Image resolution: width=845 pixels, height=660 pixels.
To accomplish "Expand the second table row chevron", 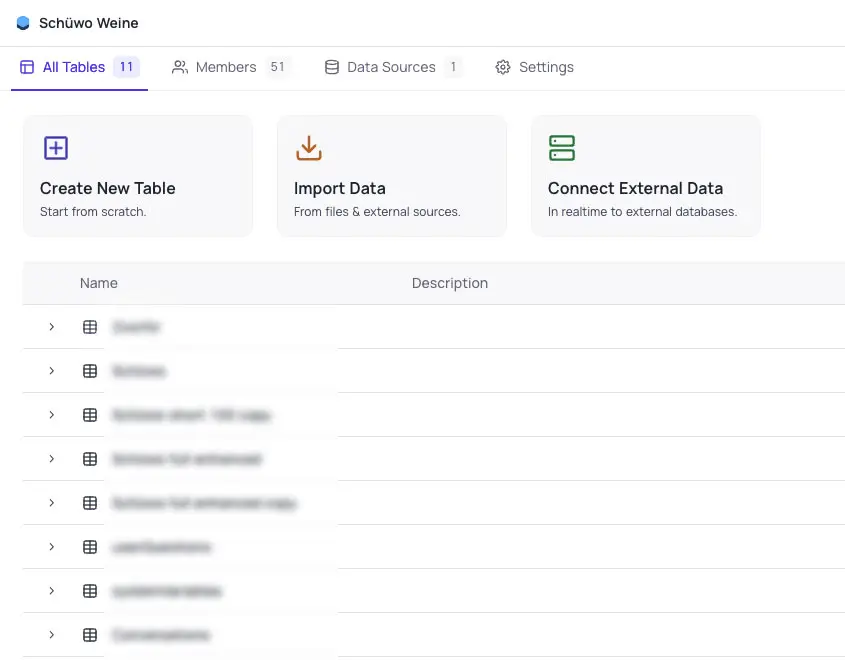I will pyautogui.click(x=52, y=371).
